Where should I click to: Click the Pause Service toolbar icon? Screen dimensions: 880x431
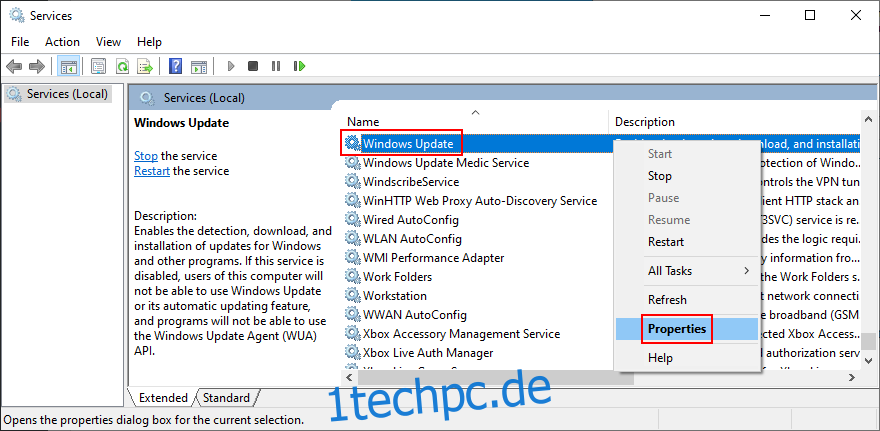click(x=276, y=66)
